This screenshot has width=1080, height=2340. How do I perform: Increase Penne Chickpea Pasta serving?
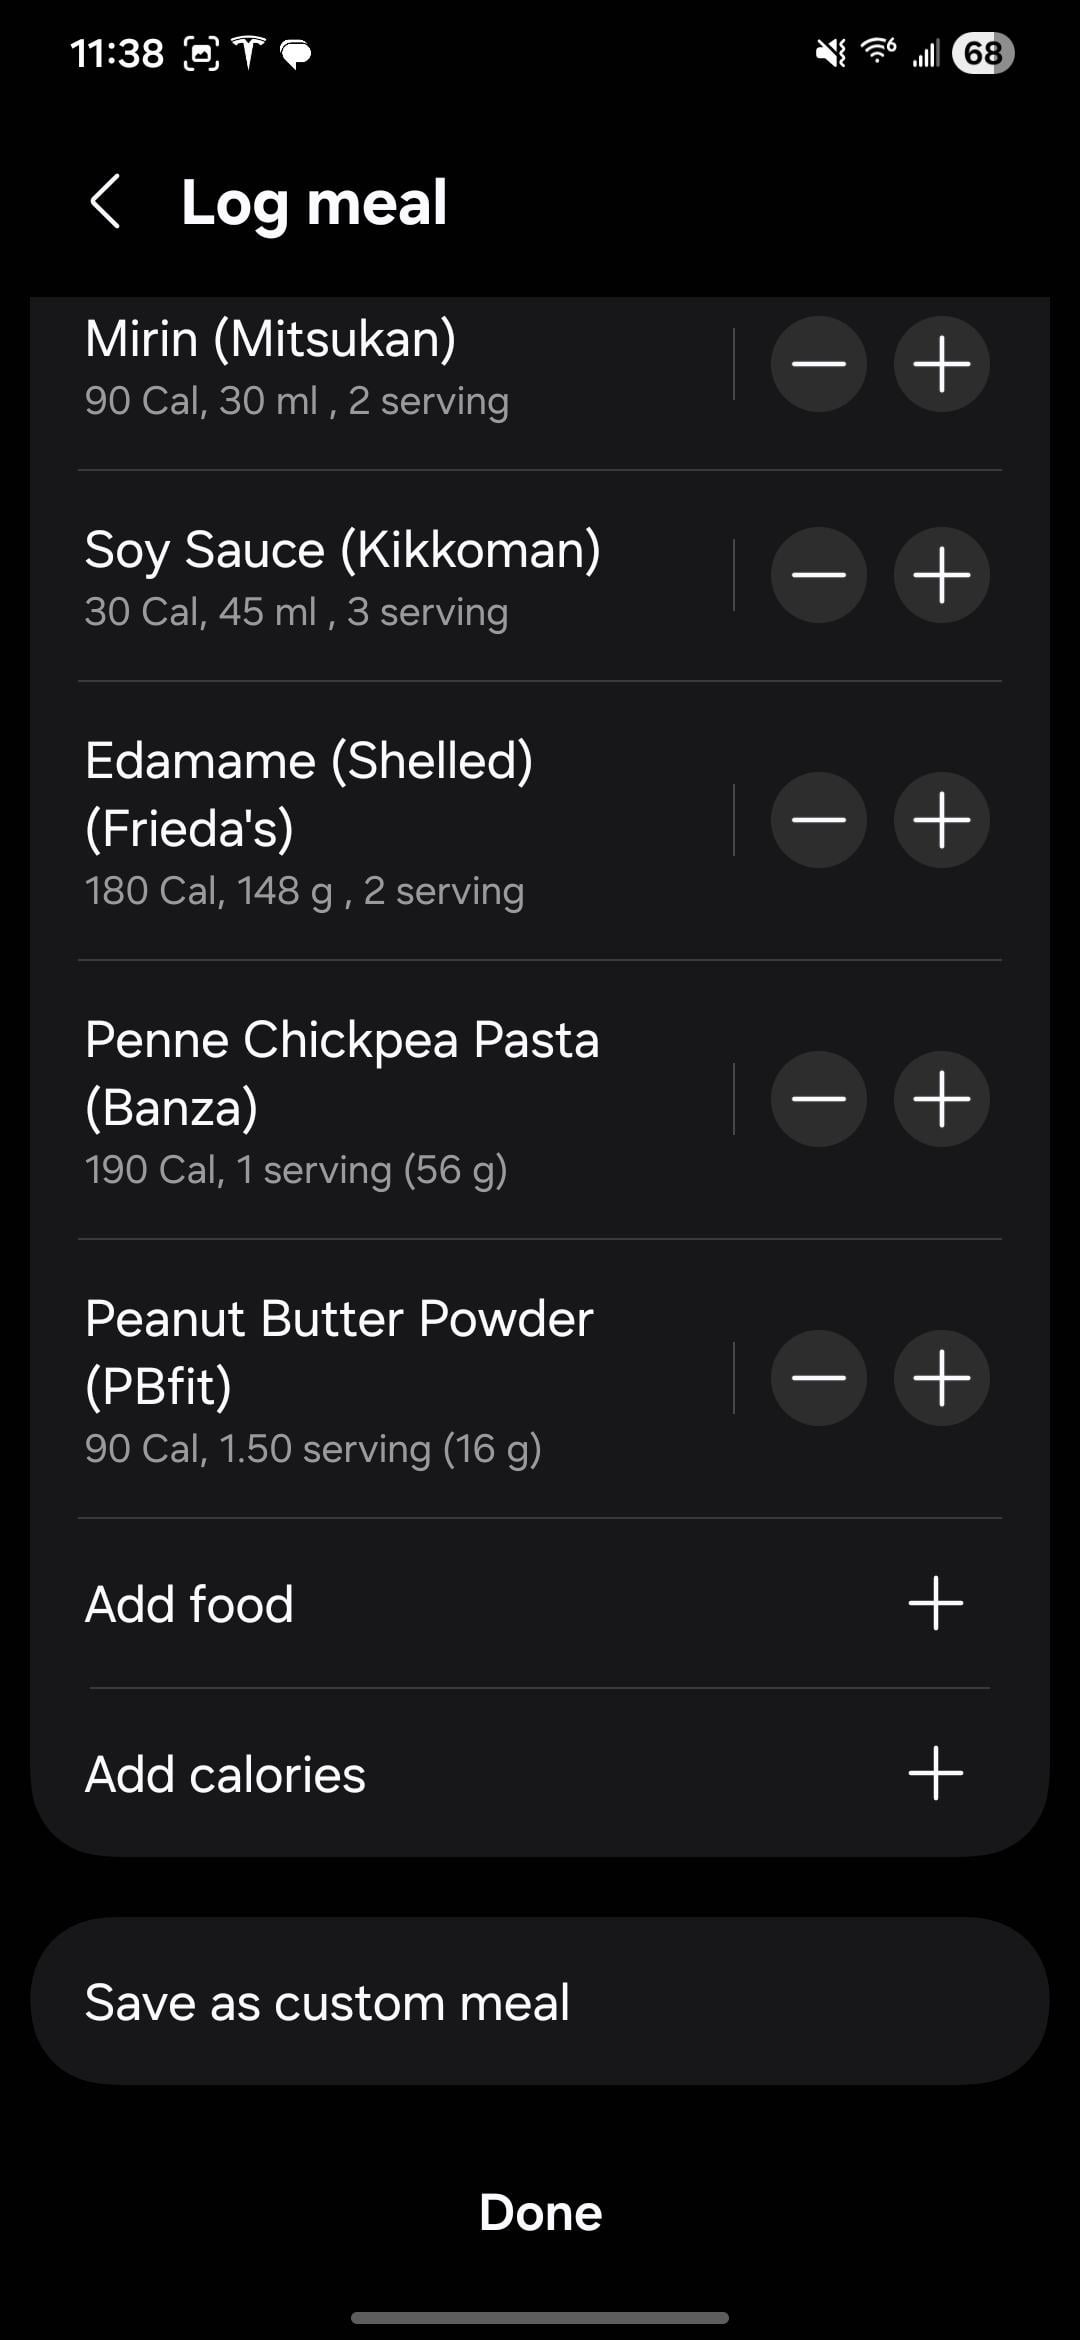[x=941, y=1099]
